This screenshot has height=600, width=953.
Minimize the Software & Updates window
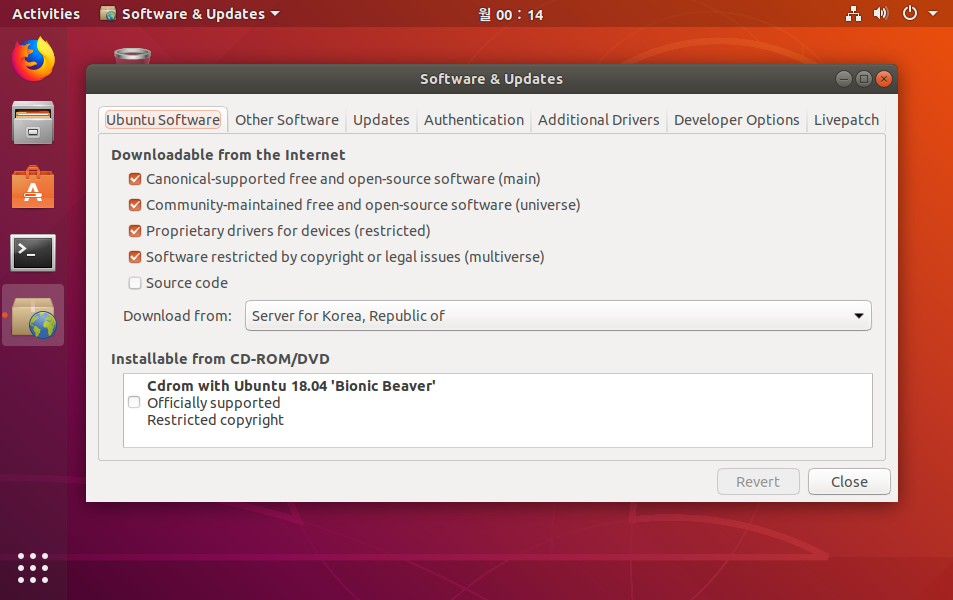(844, 79)
